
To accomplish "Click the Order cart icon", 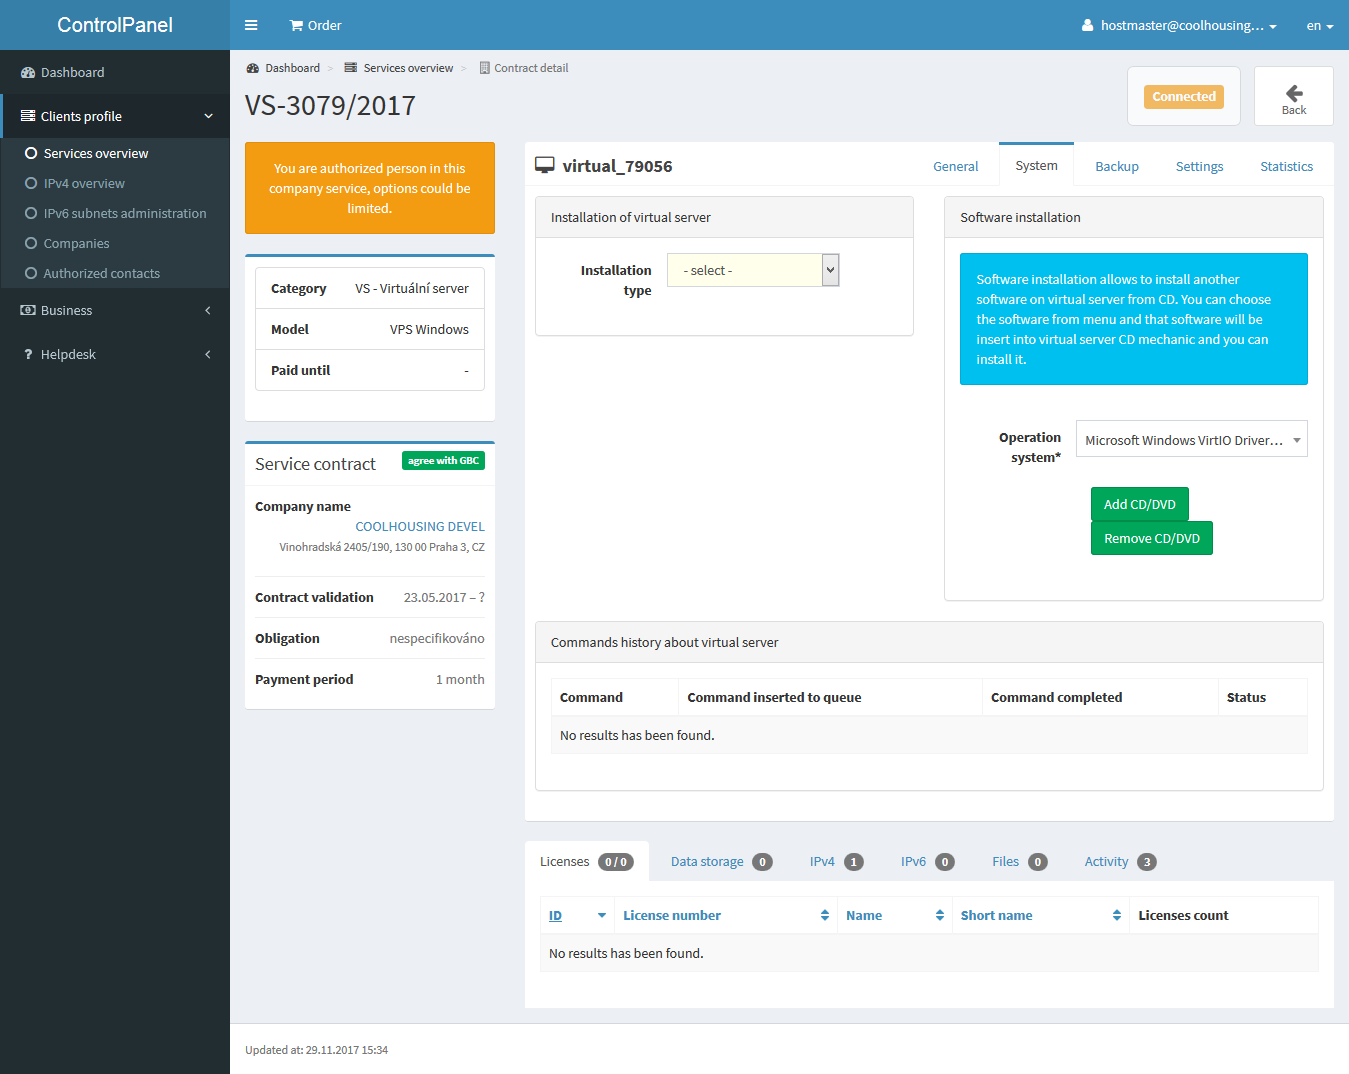I will click(297, 25).
